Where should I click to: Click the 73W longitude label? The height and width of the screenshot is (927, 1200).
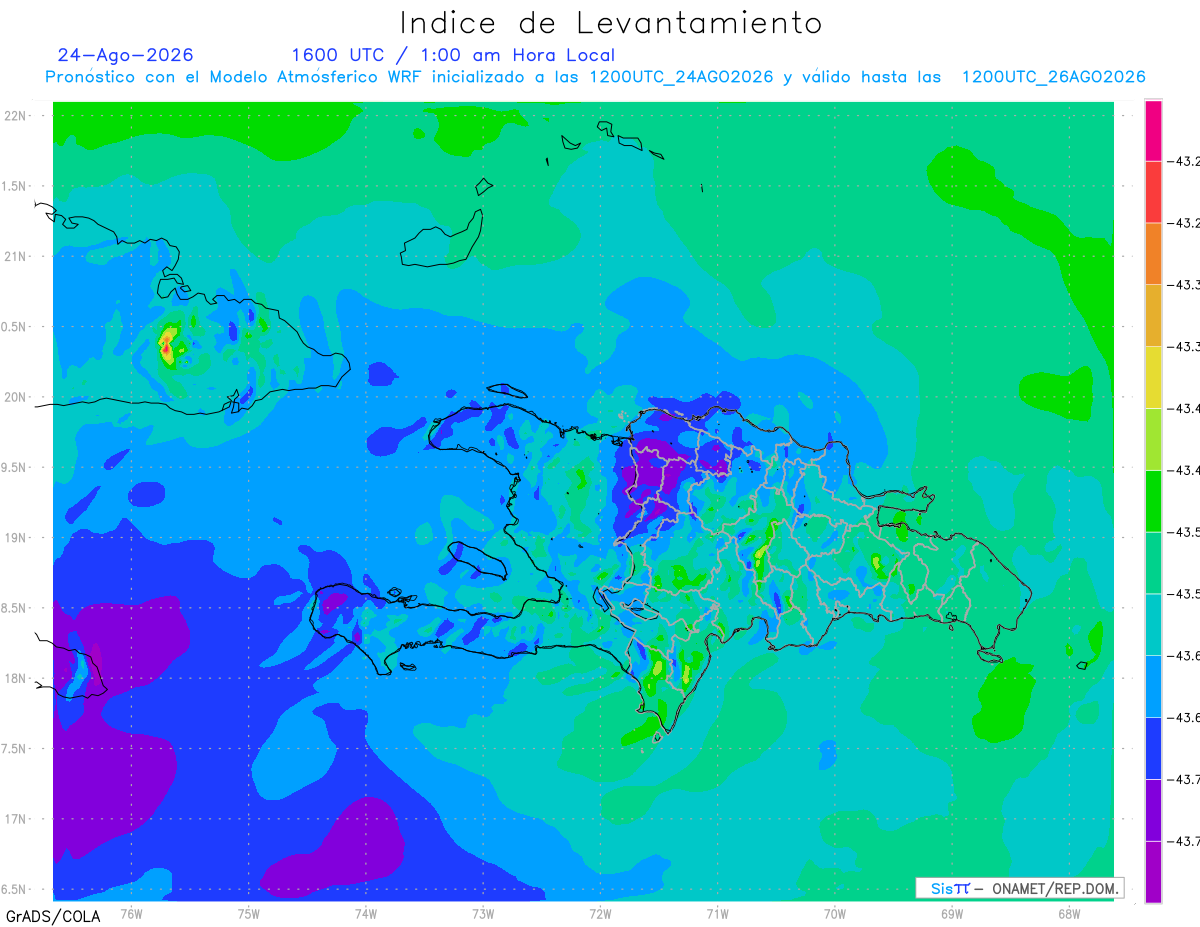click(x=483, y=914)
